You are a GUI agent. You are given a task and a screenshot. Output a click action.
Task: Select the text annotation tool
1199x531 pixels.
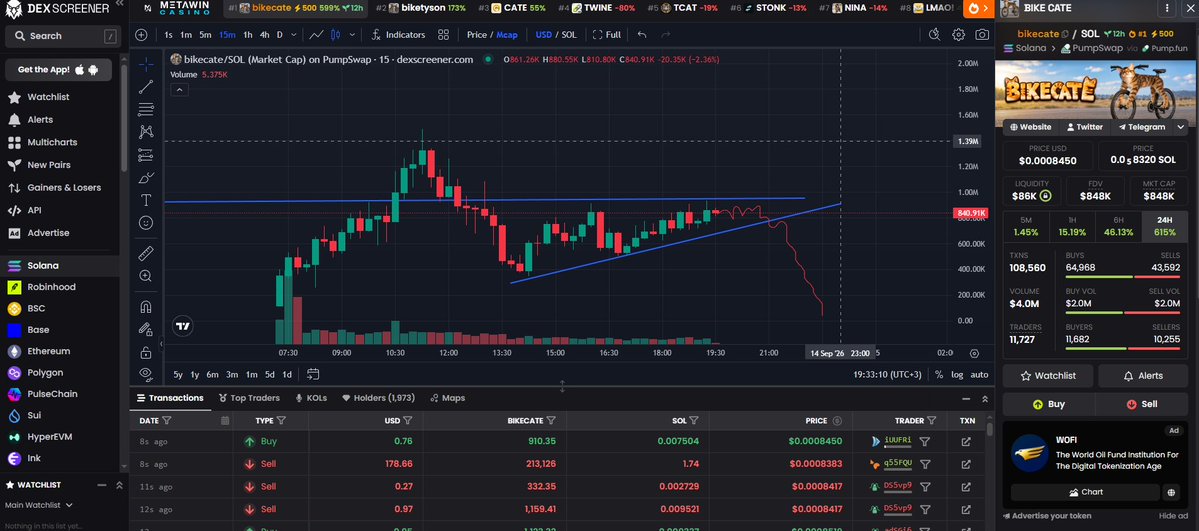tap(146, 200)
